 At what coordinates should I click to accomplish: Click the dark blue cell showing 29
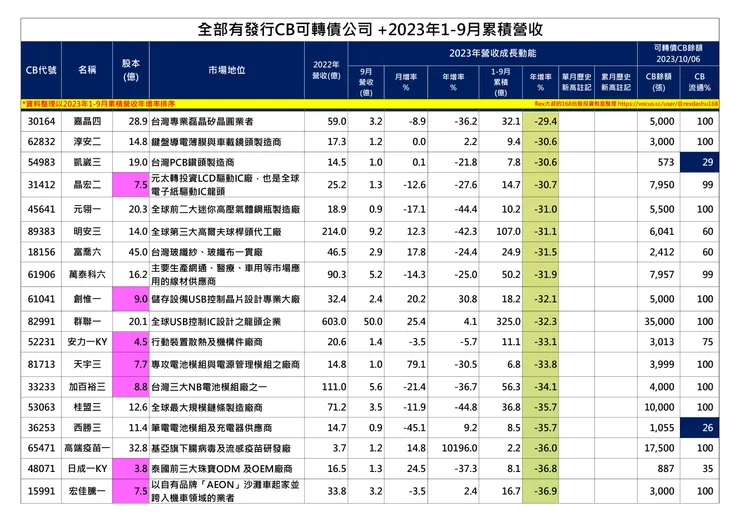(699, 162)
